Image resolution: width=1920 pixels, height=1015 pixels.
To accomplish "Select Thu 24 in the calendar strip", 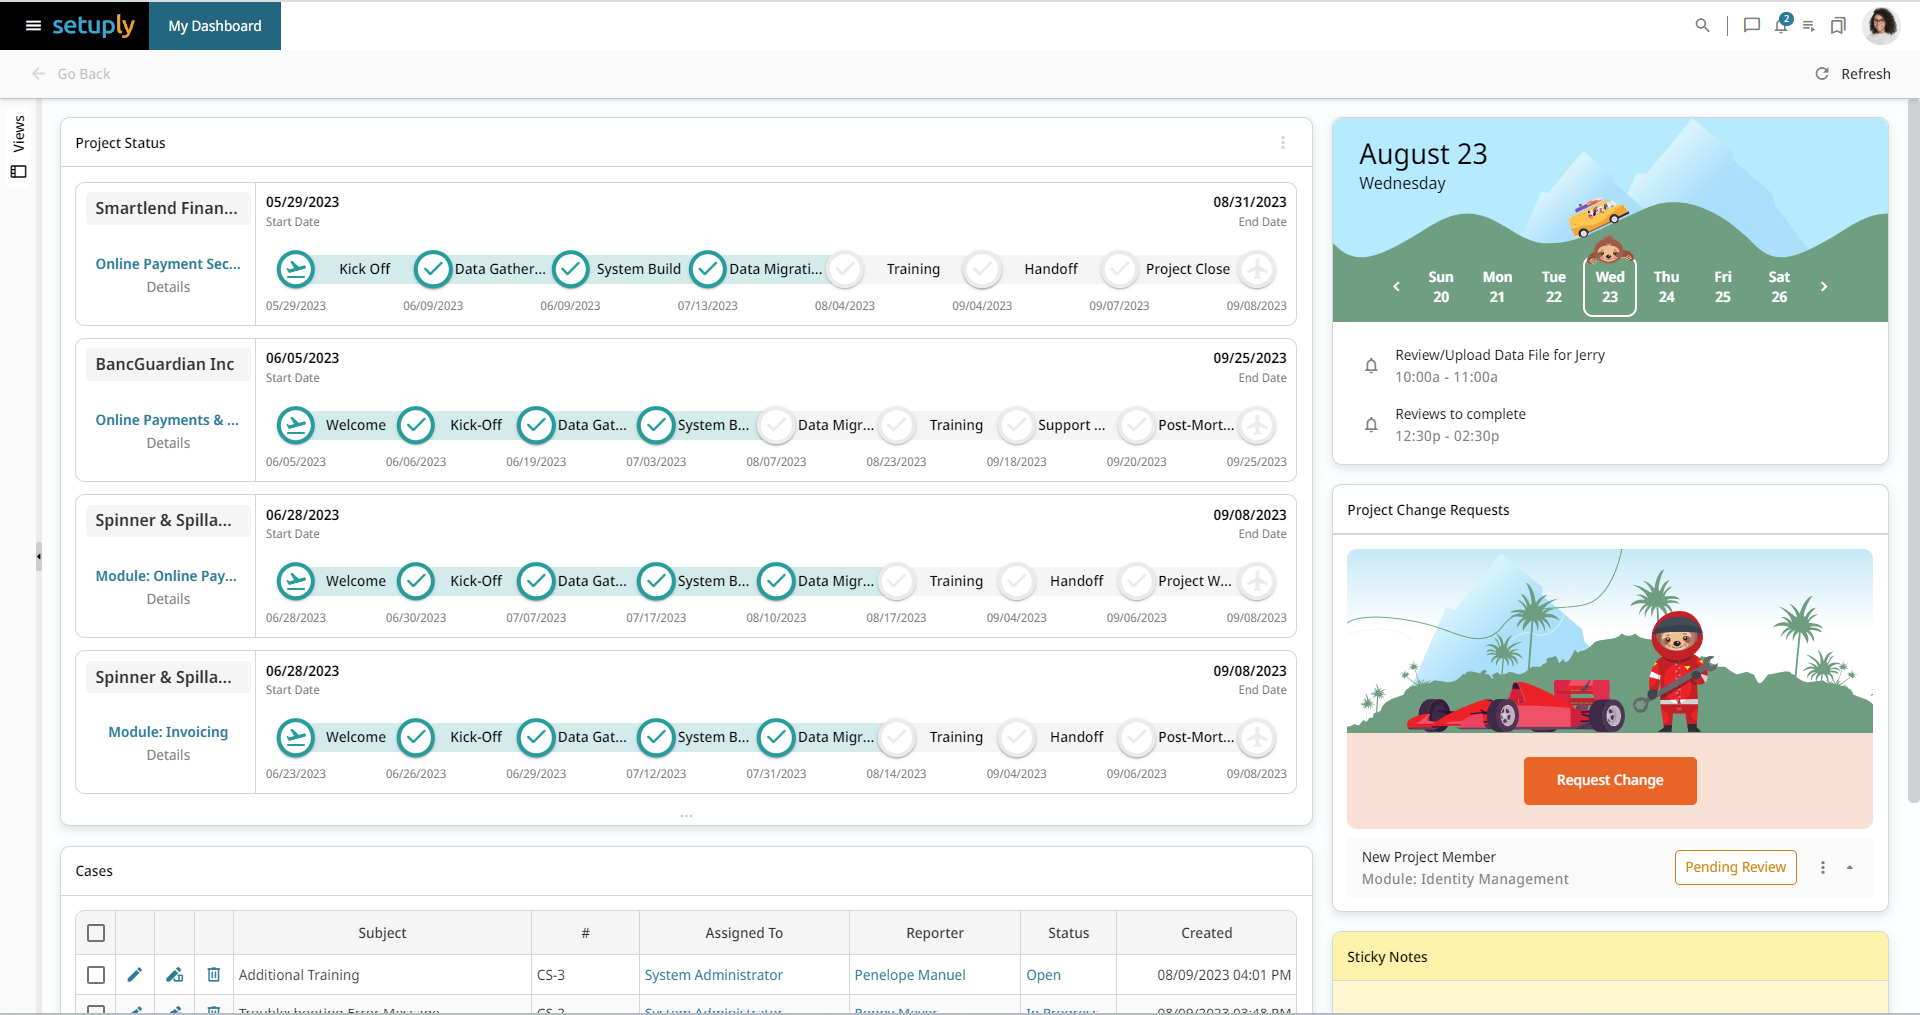I will click(1666, 287).
